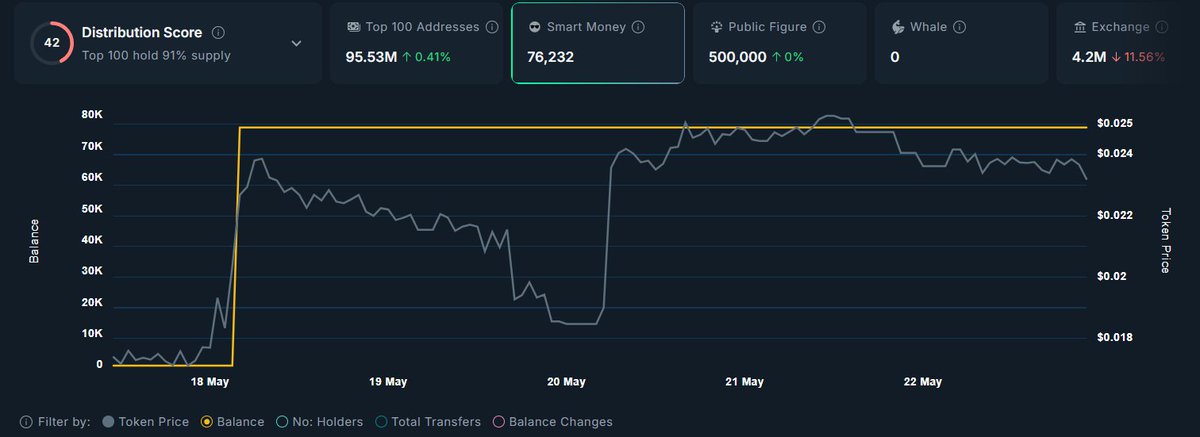This screenshot has height=437, width=1200.
Task: Click the Smart Money info icon
Action: (638, 27)
